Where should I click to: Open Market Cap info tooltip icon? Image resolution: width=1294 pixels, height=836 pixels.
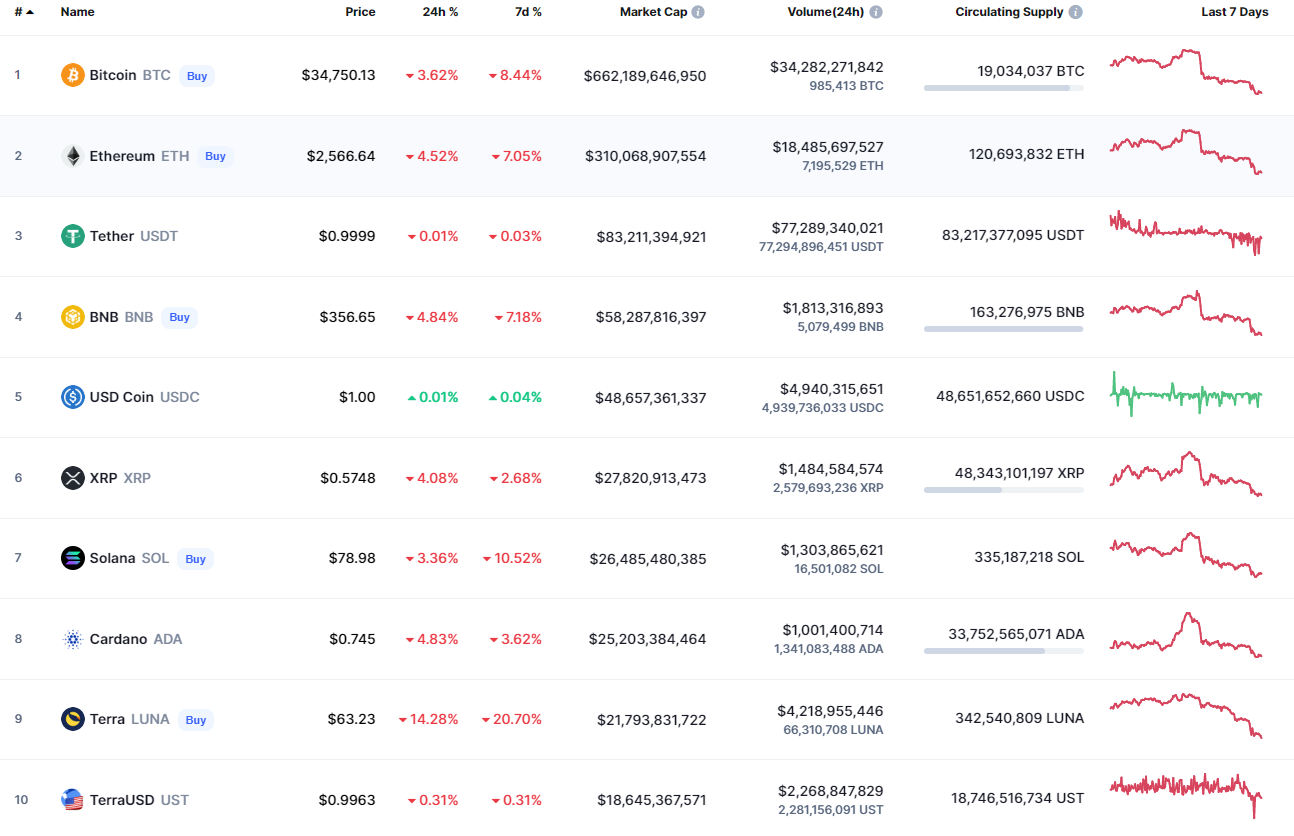pyautogui.click(x=698, y=12)
